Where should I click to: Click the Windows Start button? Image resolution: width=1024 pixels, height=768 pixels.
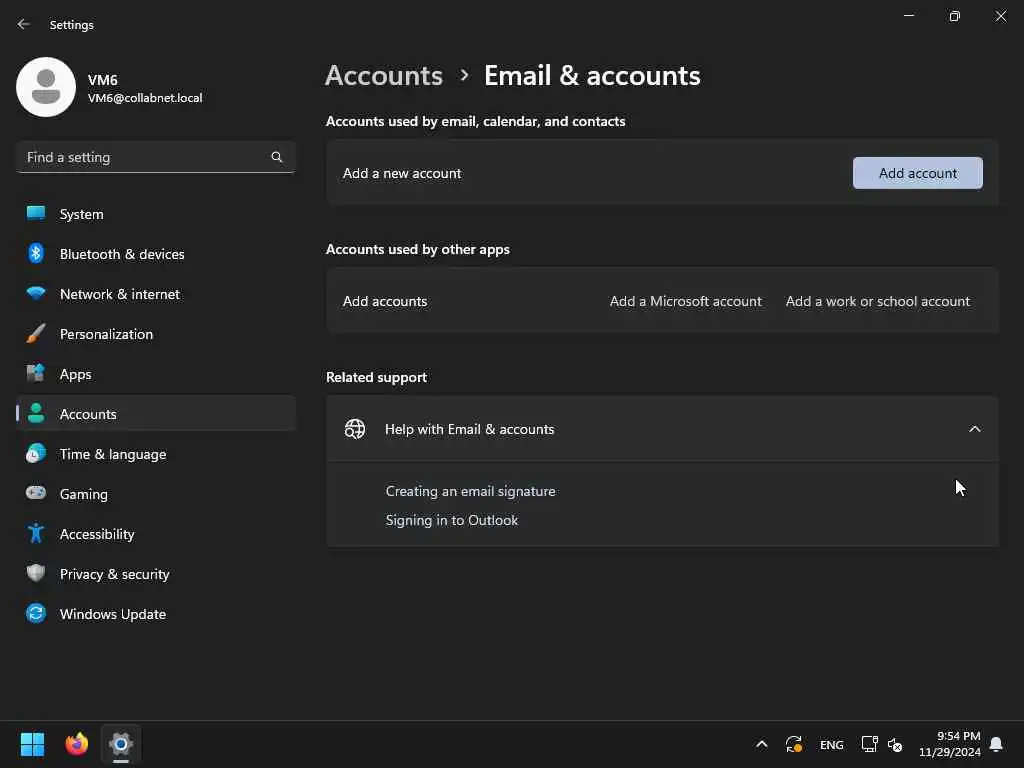click(x=32, y=744)
